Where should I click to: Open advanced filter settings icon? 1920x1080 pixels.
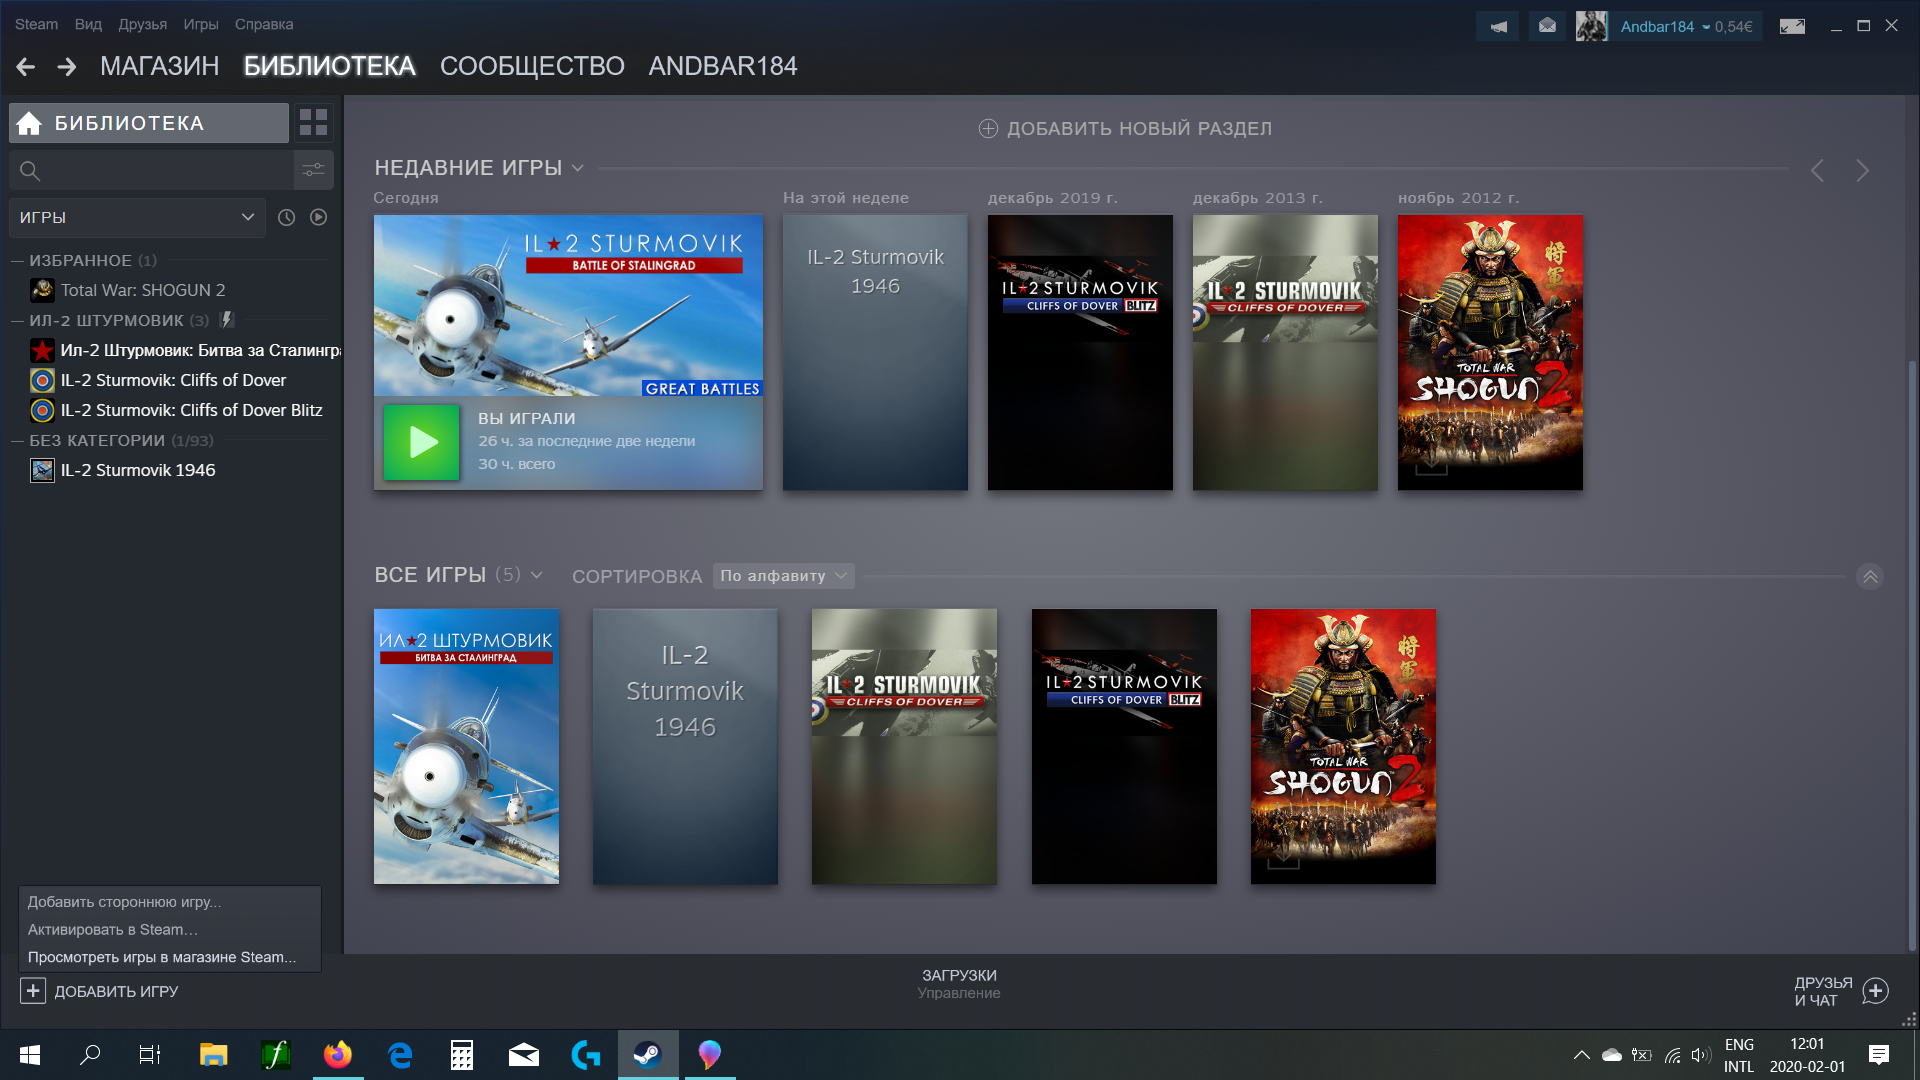[x=313, y=170]
